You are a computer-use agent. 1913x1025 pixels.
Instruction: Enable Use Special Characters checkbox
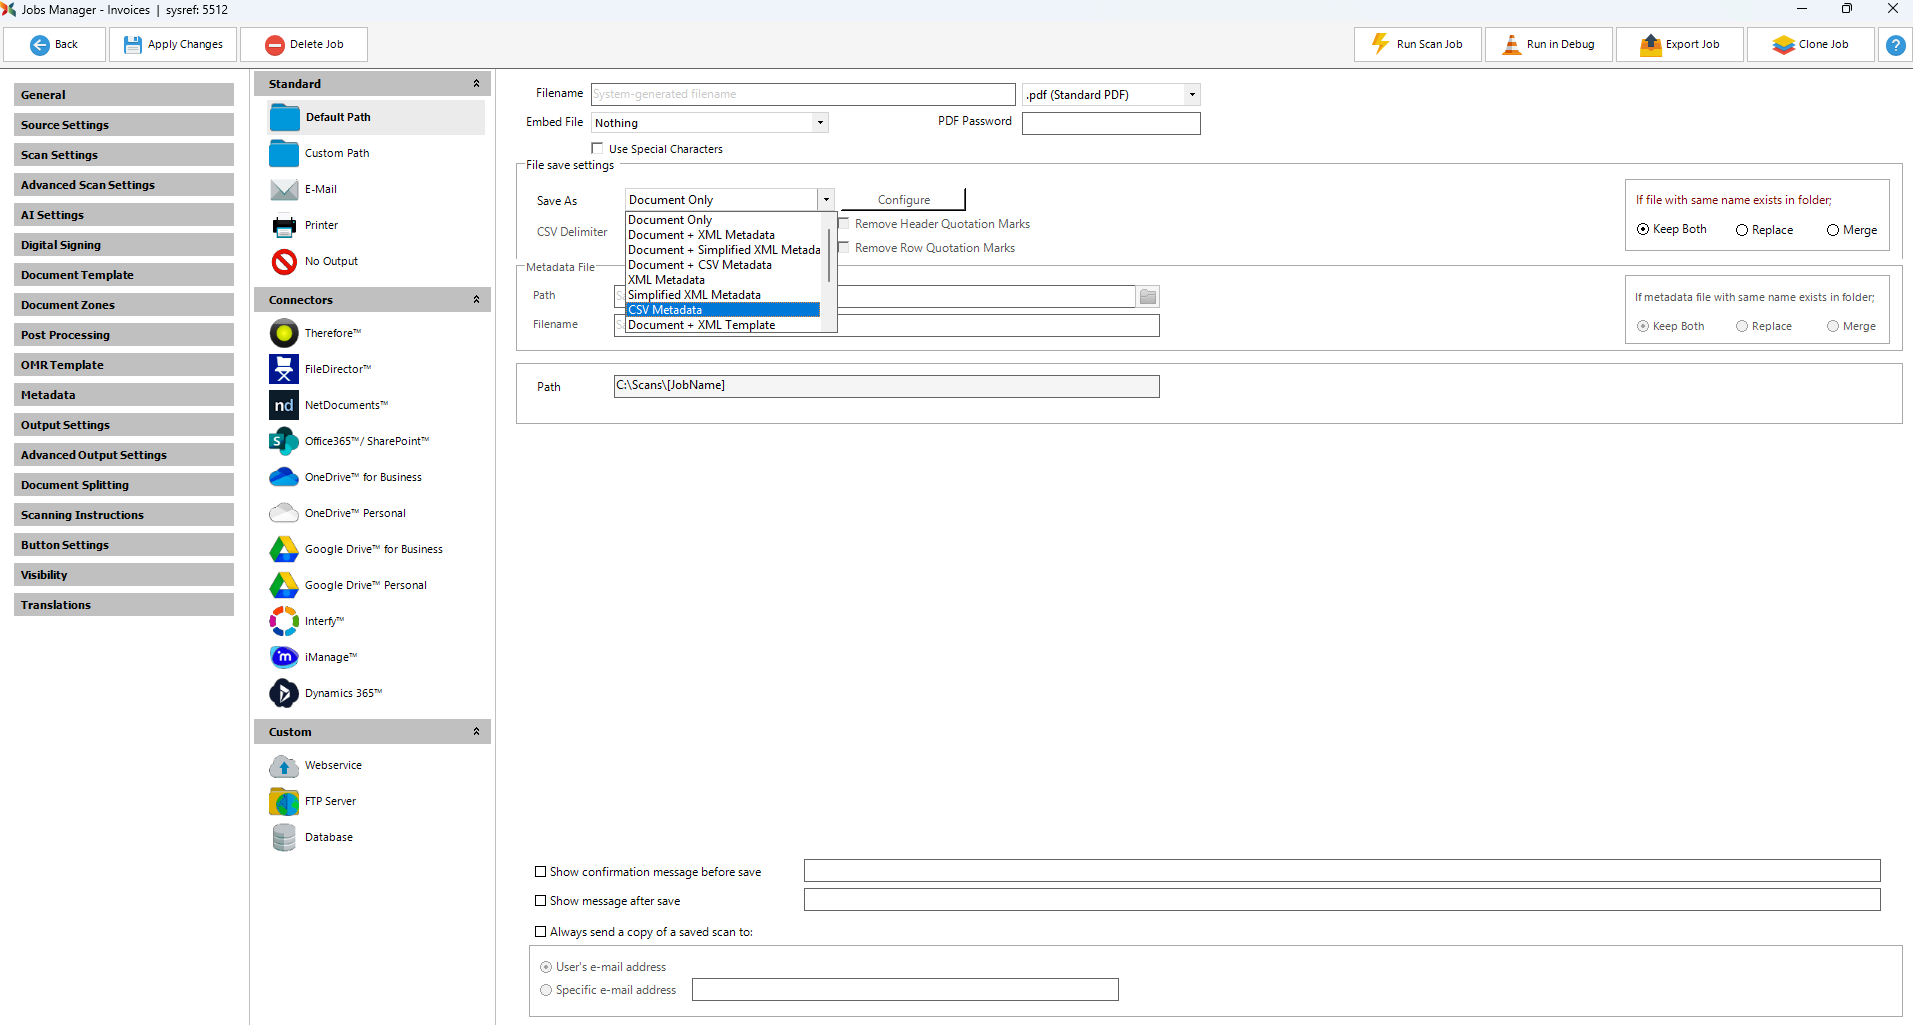[x=598, y=149]
